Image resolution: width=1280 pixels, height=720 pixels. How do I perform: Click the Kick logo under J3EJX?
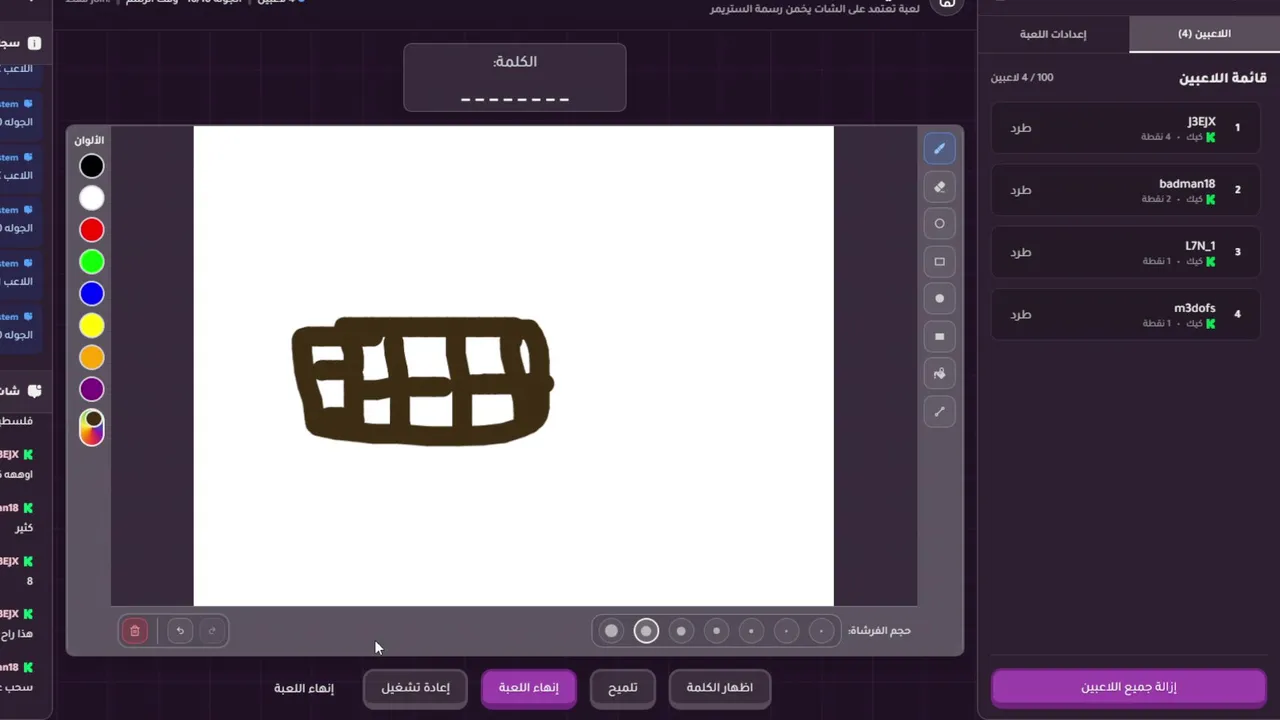1211,137
